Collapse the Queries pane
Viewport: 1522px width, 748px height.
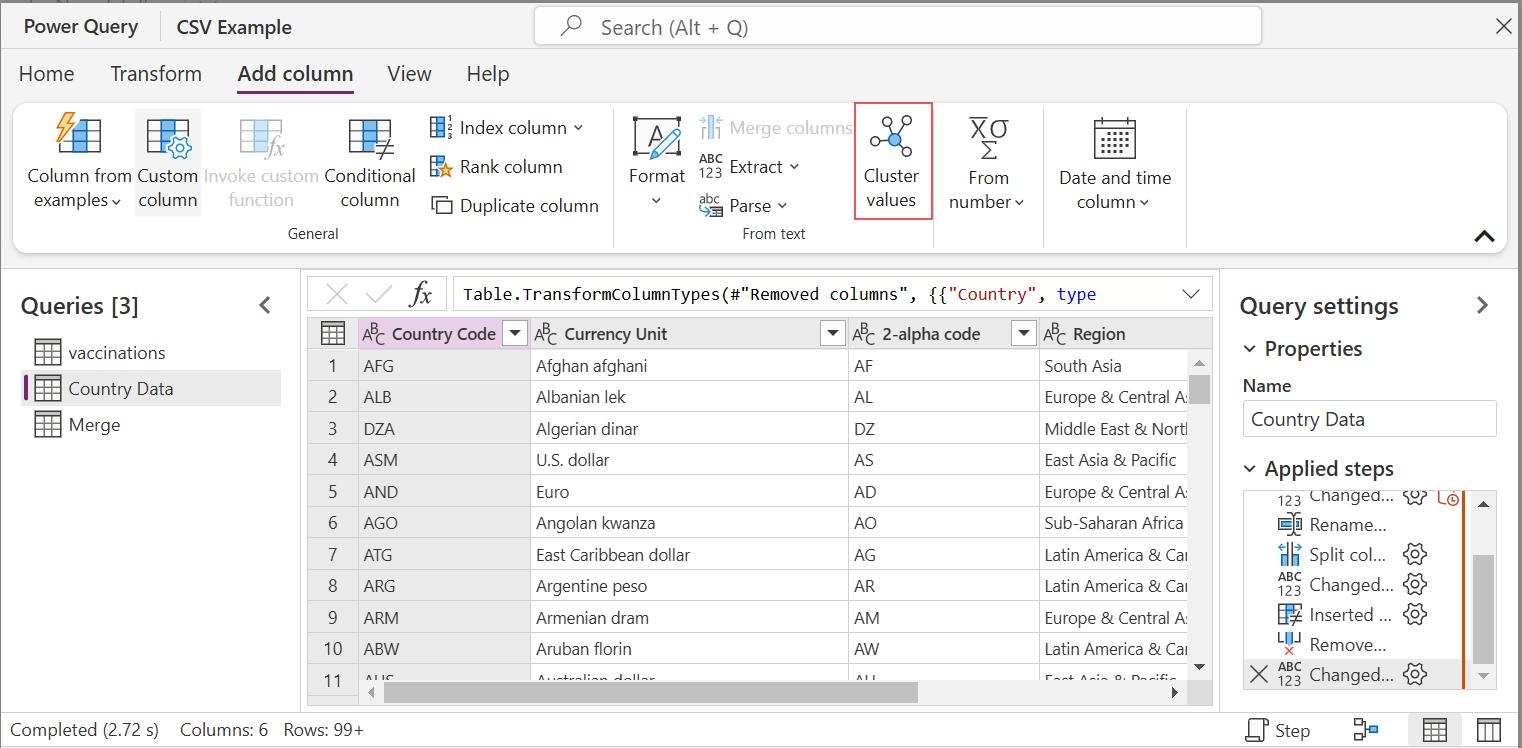pyautogui.click(x=265, y=306)
